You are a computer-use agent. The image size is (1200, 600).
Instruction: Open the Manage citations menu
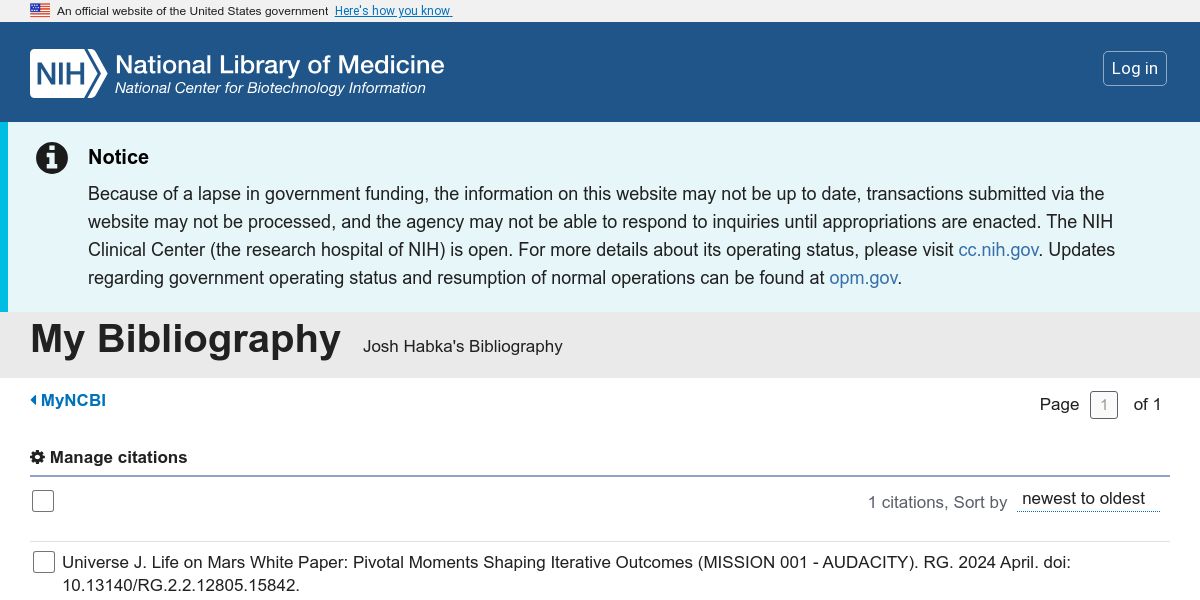[118, 457]
